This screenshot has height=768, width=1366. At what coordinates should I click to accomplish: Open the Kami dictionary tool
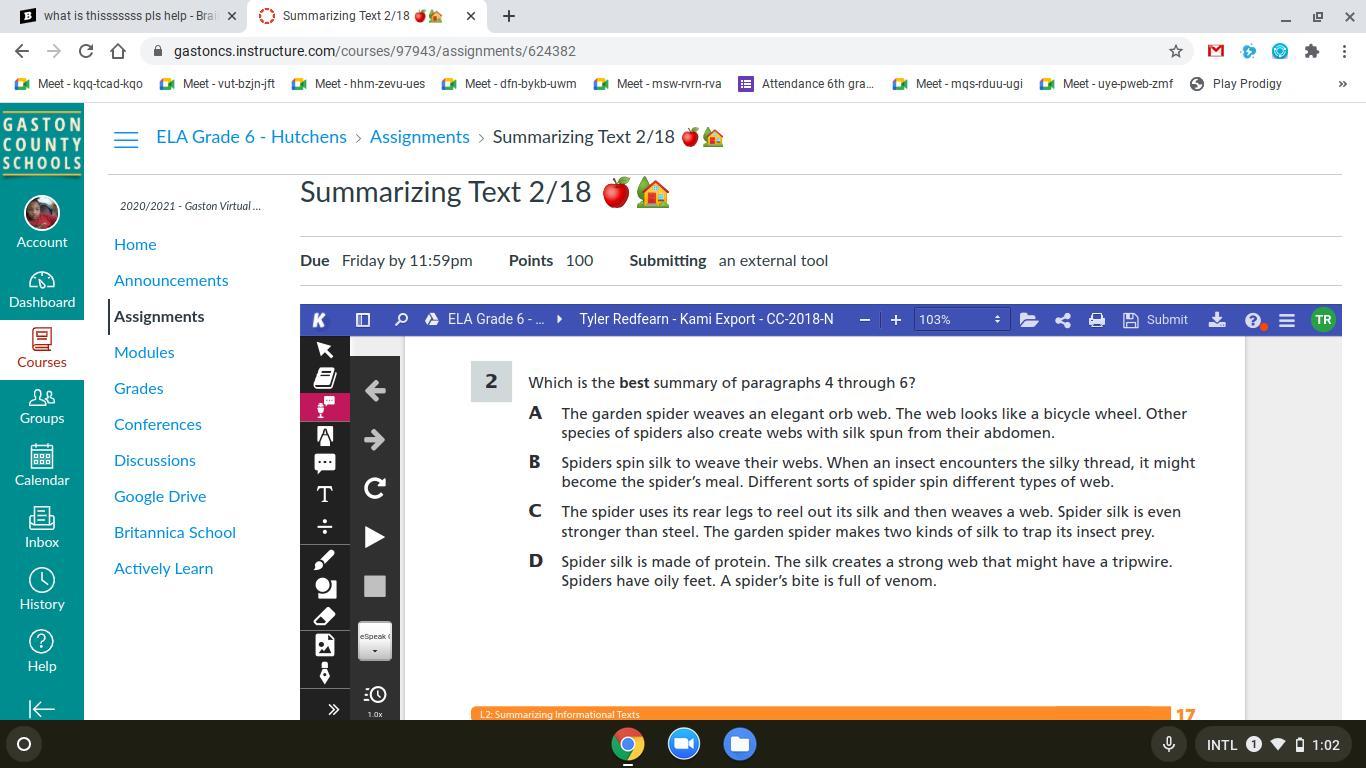tap(325, 378)
